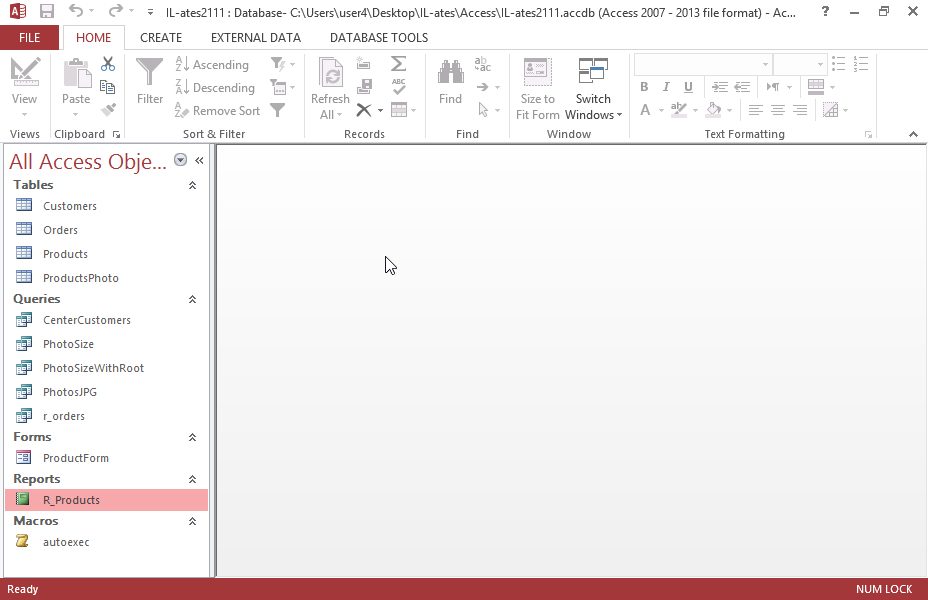The width and height of the screenshot is (928, 600).
Task: Click the Remove Sort button
Action: [217, 111]
